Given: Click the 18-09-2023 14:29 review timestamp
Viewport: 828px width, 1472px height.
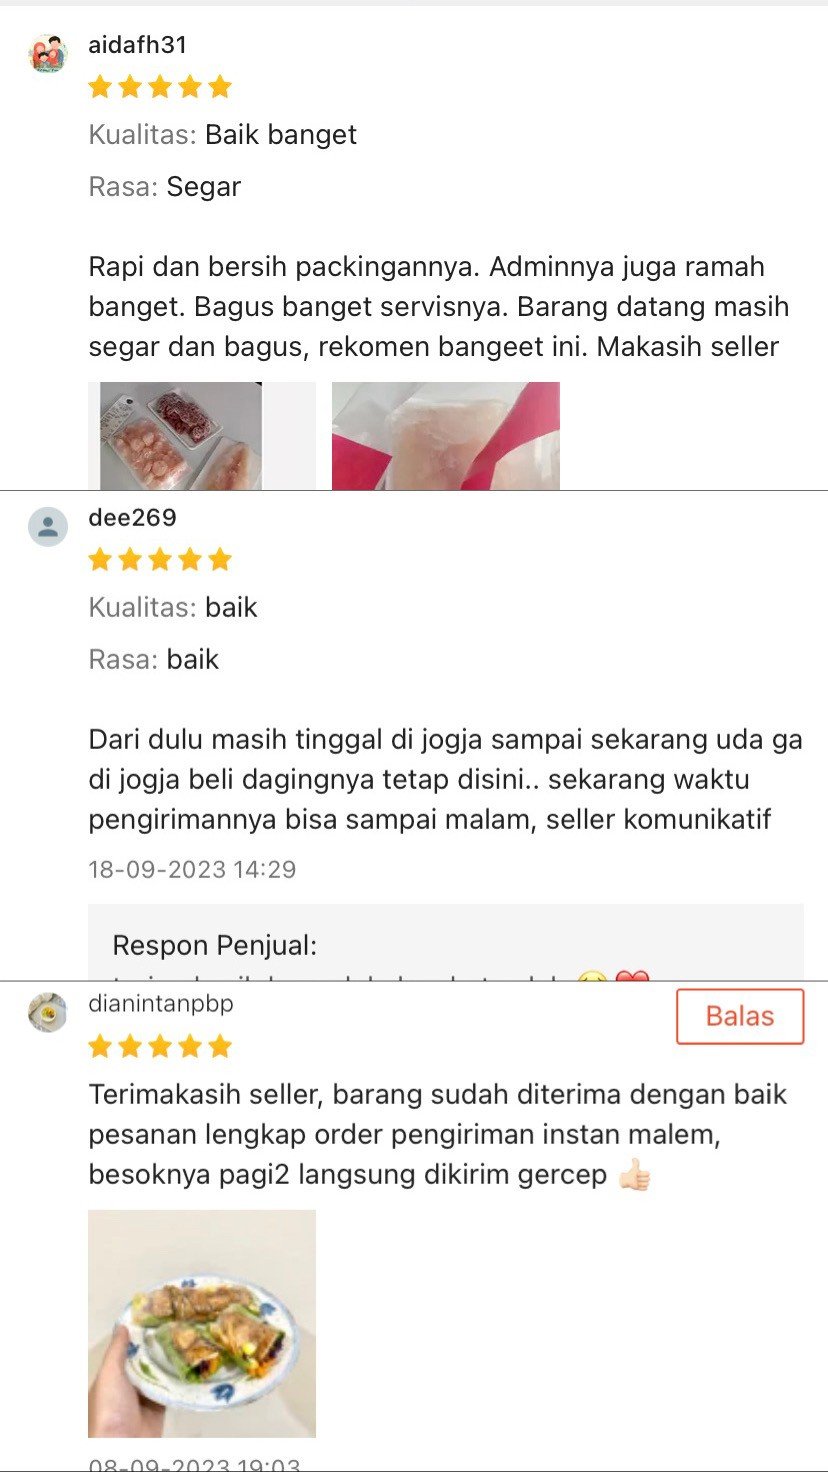Looking at the screenshot, I should coord(192,869).
